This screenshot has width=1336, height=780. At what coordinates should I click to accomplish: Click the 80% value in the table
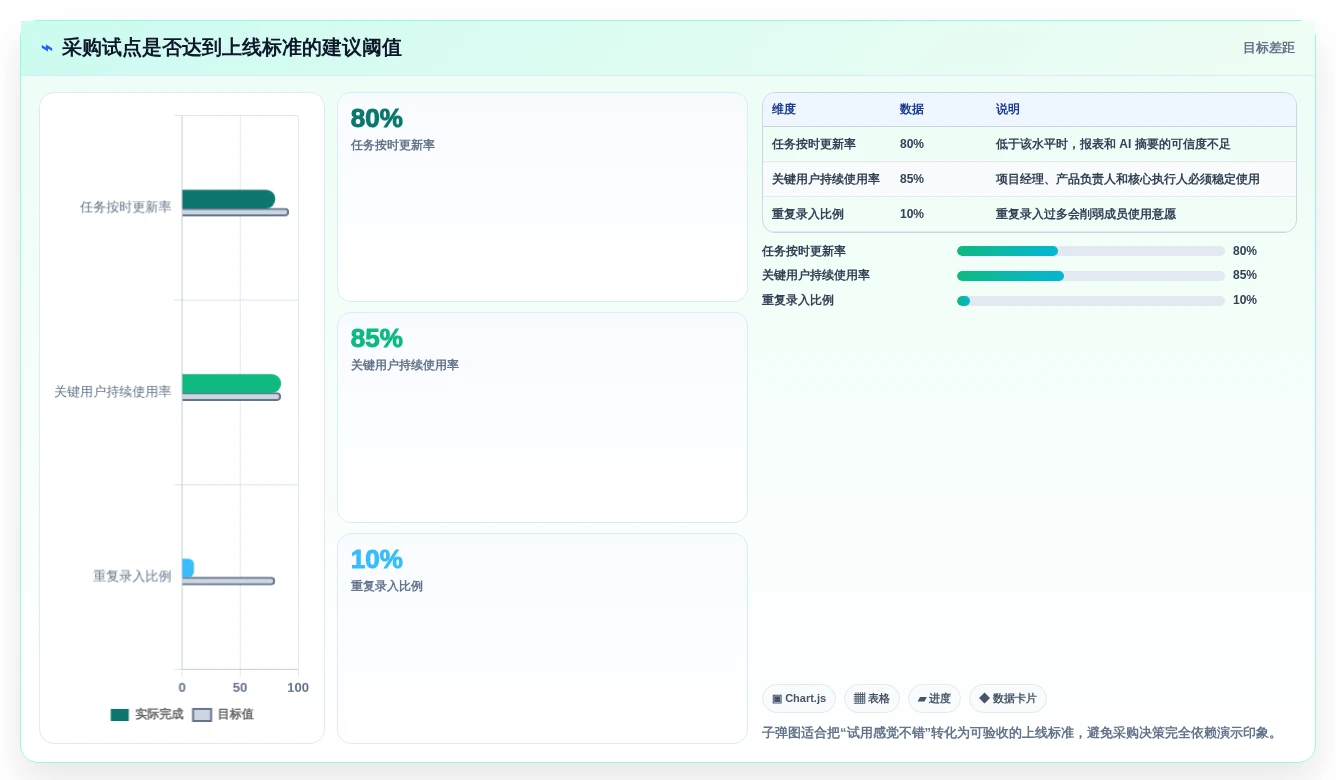pos(912,144)
